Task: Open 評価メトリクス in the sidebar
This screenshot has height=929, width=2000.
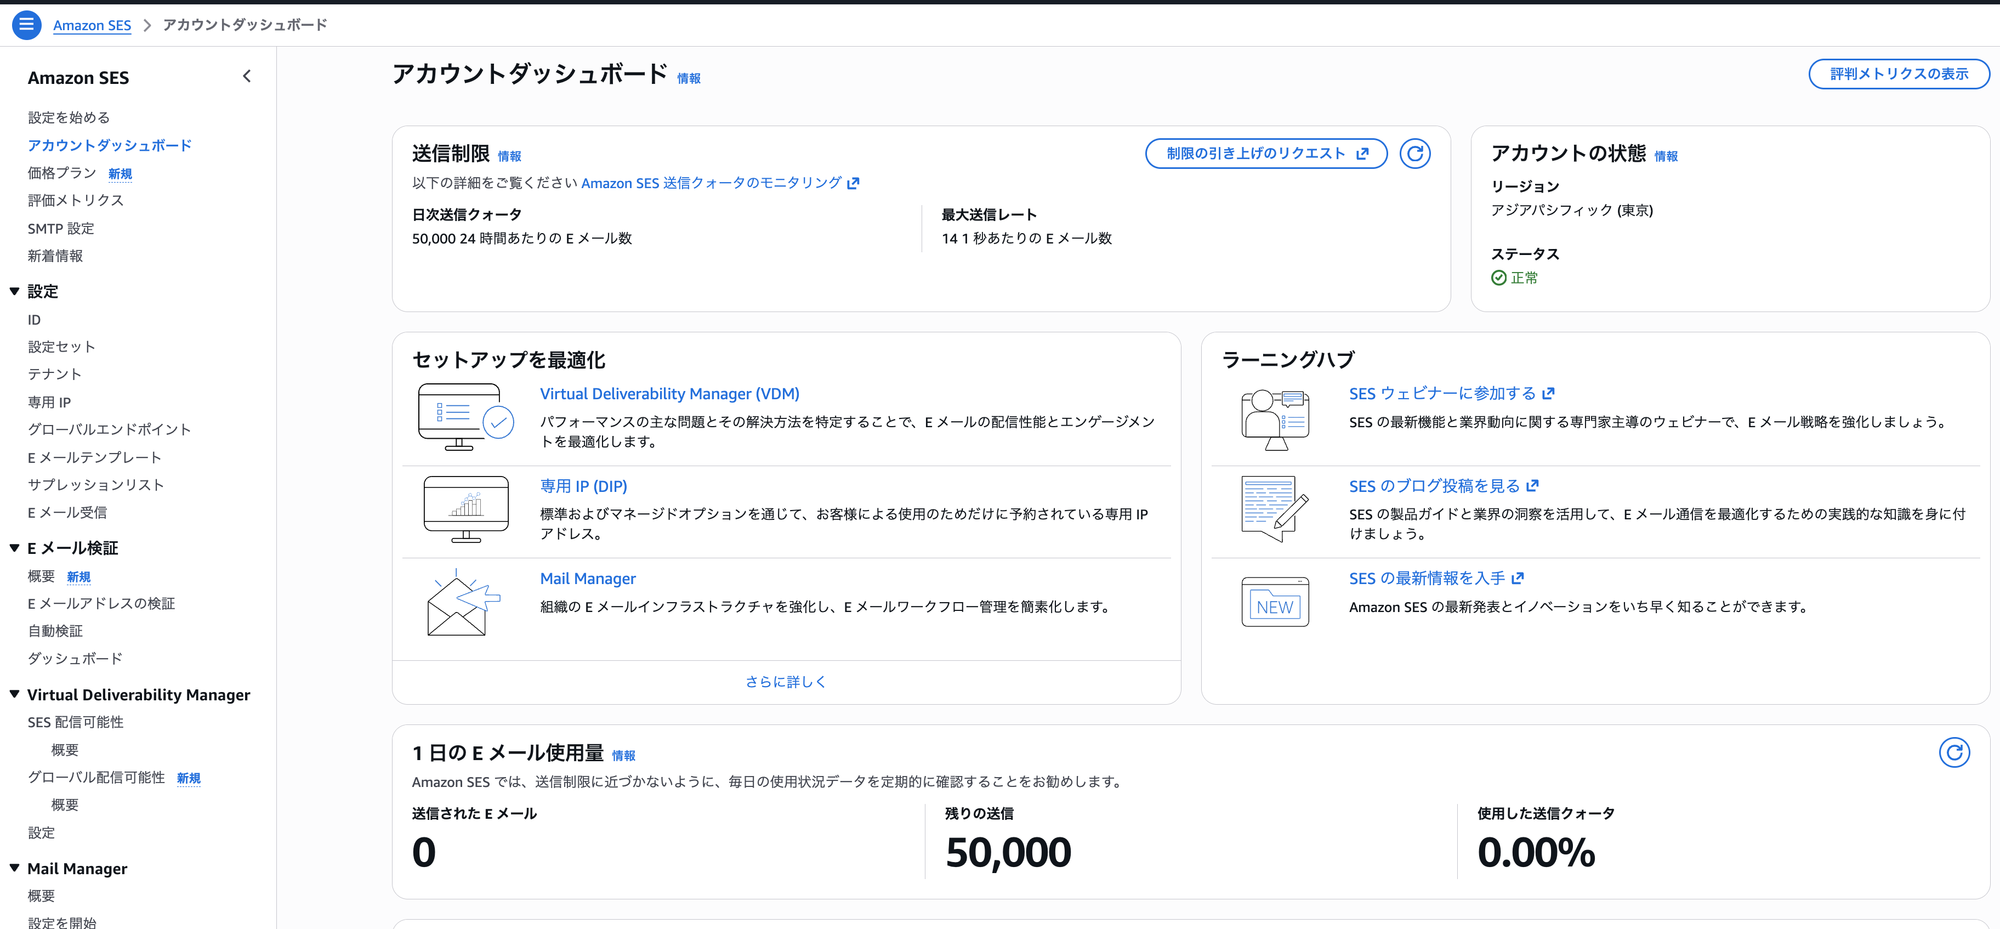Action: pyautogui.click(x=76, y=200)
